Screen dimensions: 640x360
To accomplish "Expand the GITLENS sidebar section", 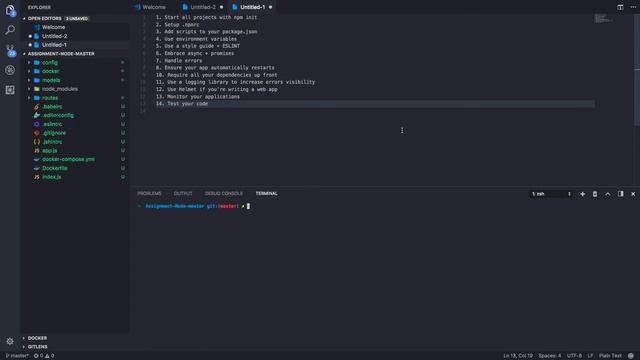I will pos(38,347).
